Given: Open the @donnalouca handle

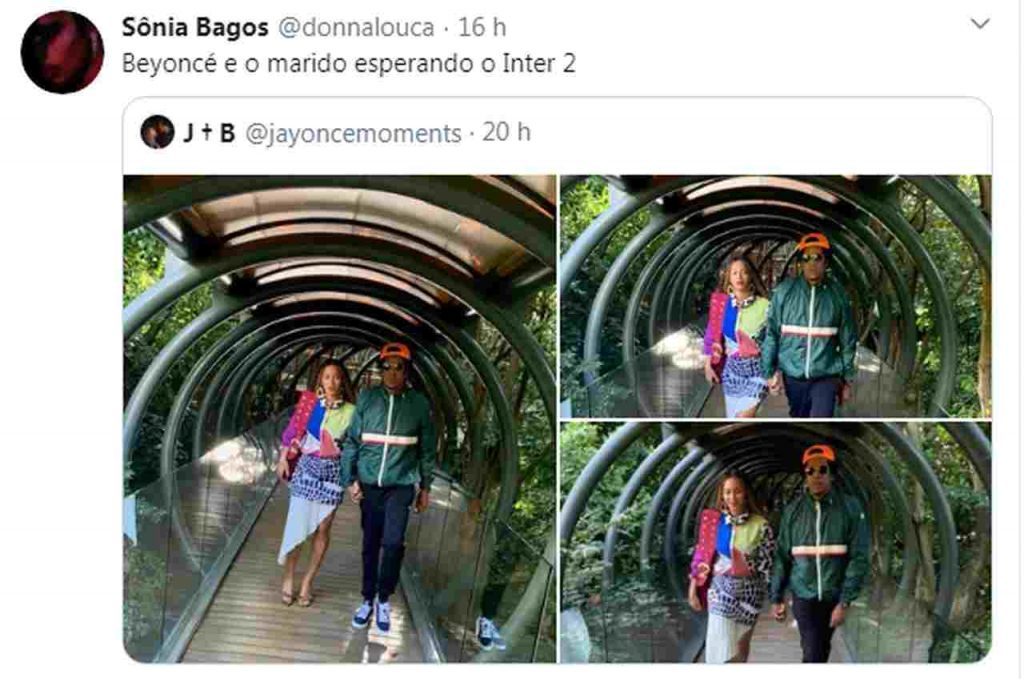Looking at the screenshot, I should click(x=356, y=27).
